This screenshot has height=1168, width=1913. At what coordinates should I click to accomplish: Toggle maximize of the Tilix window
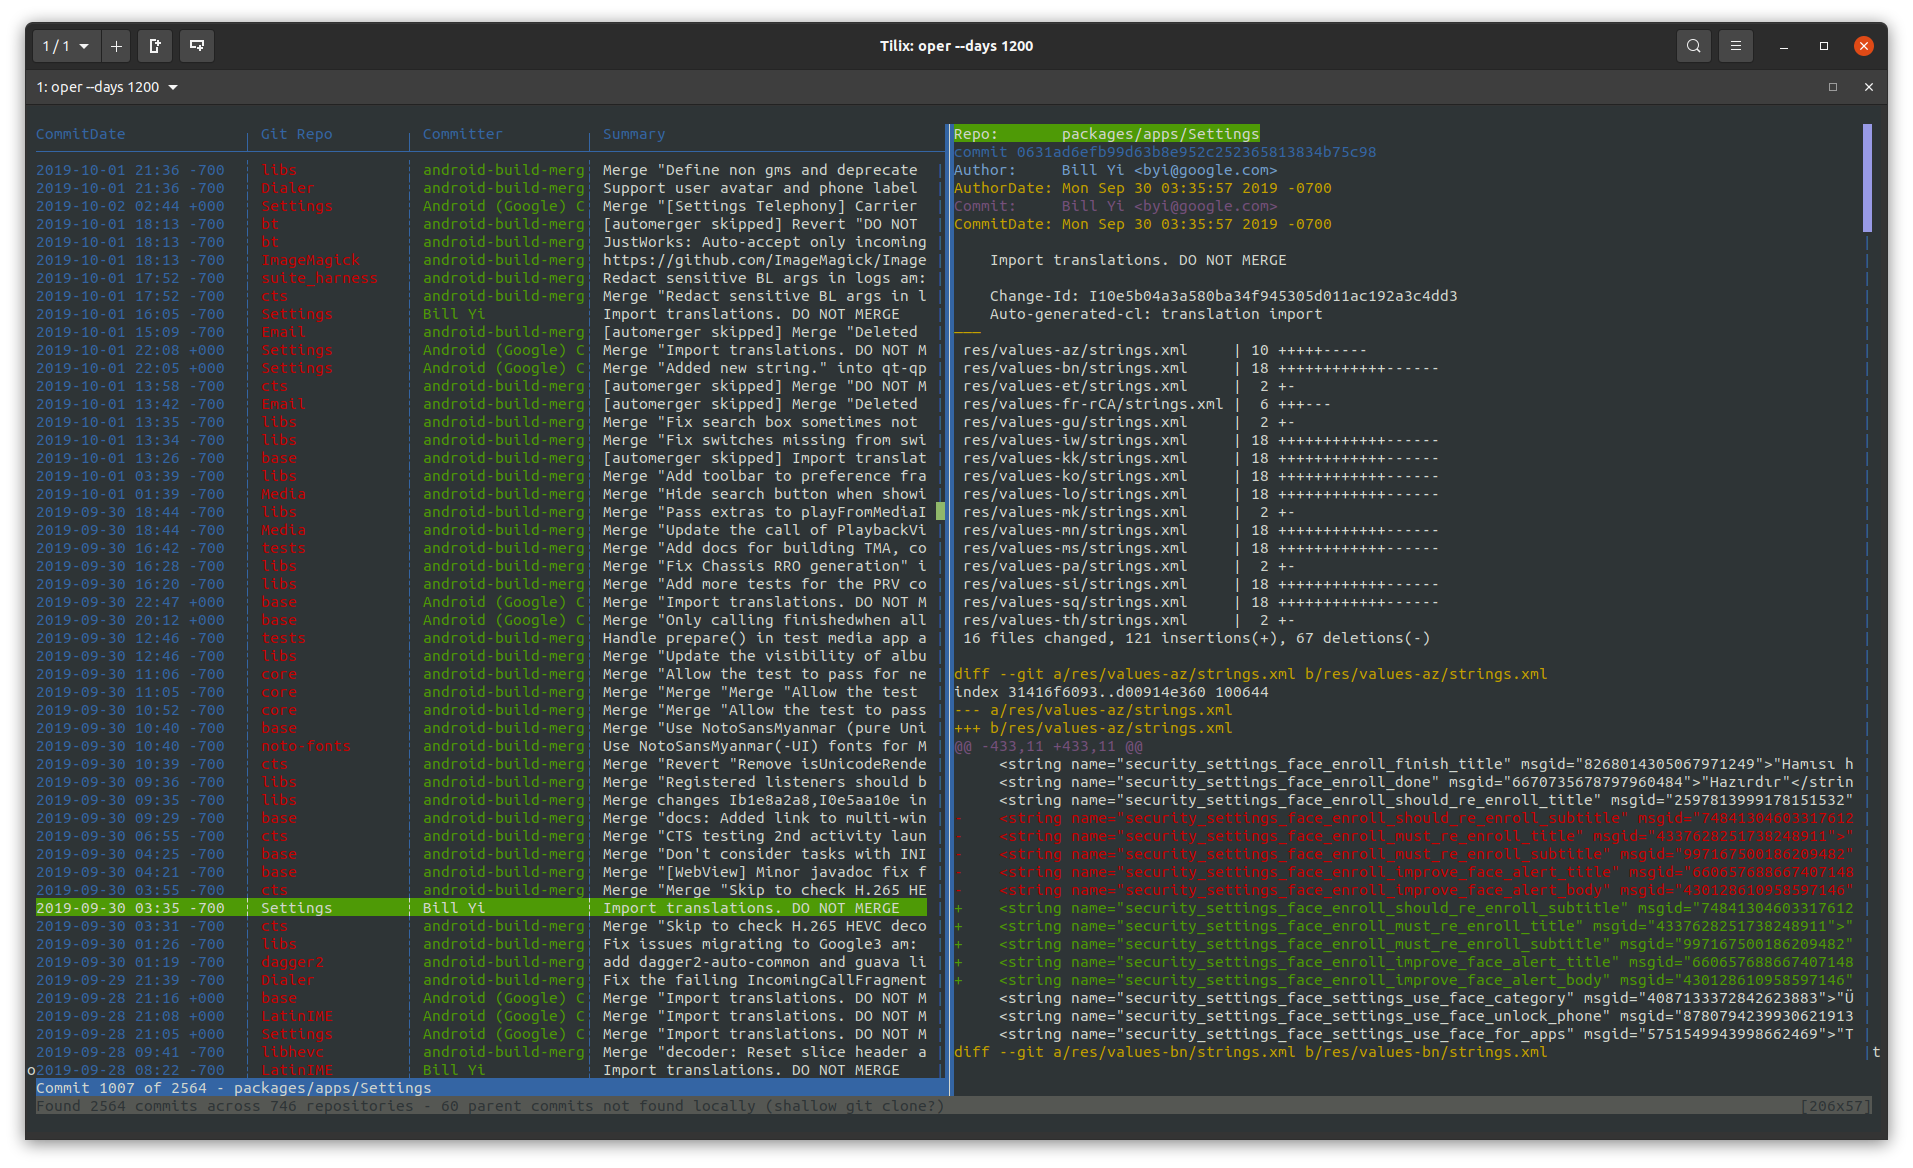pos(1824,46)
